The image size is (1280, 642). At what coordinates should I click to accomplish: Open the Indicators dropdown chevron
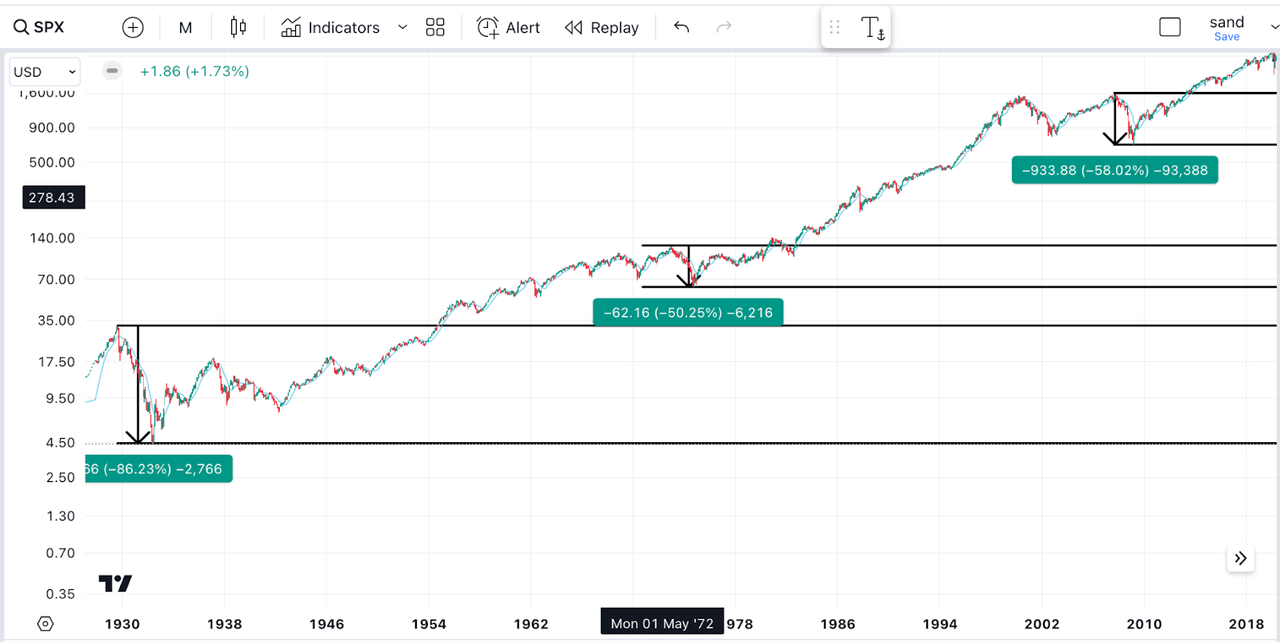(x=402, y=27)
